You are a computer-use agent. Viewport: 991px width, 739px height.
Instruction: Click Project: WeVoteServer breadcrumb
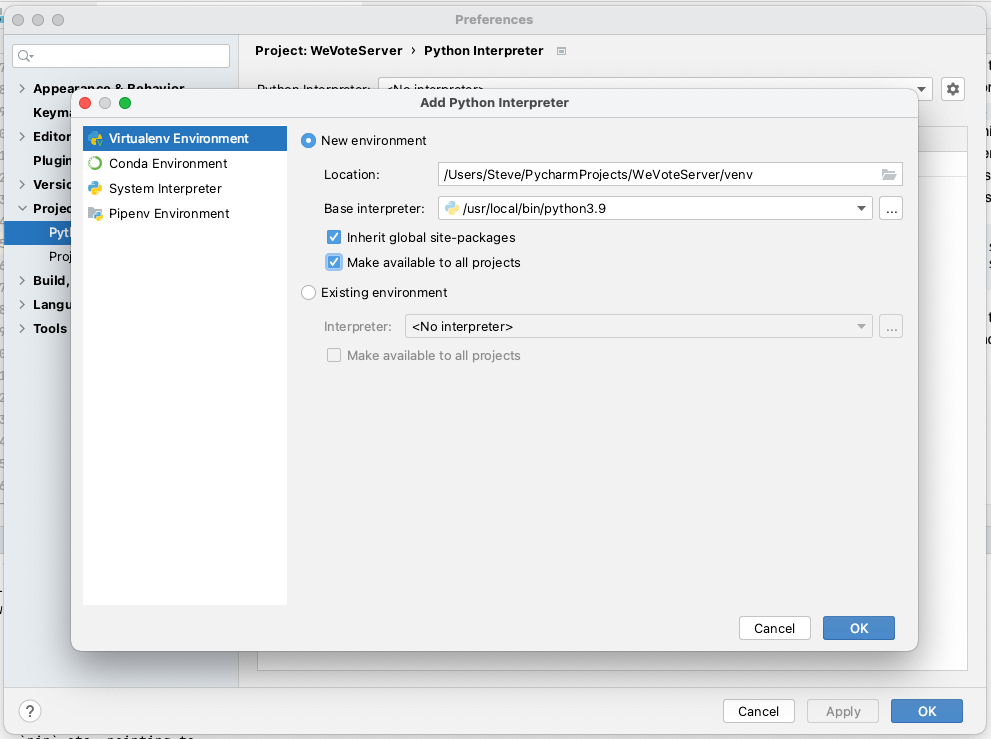click(x=329, y=51)
